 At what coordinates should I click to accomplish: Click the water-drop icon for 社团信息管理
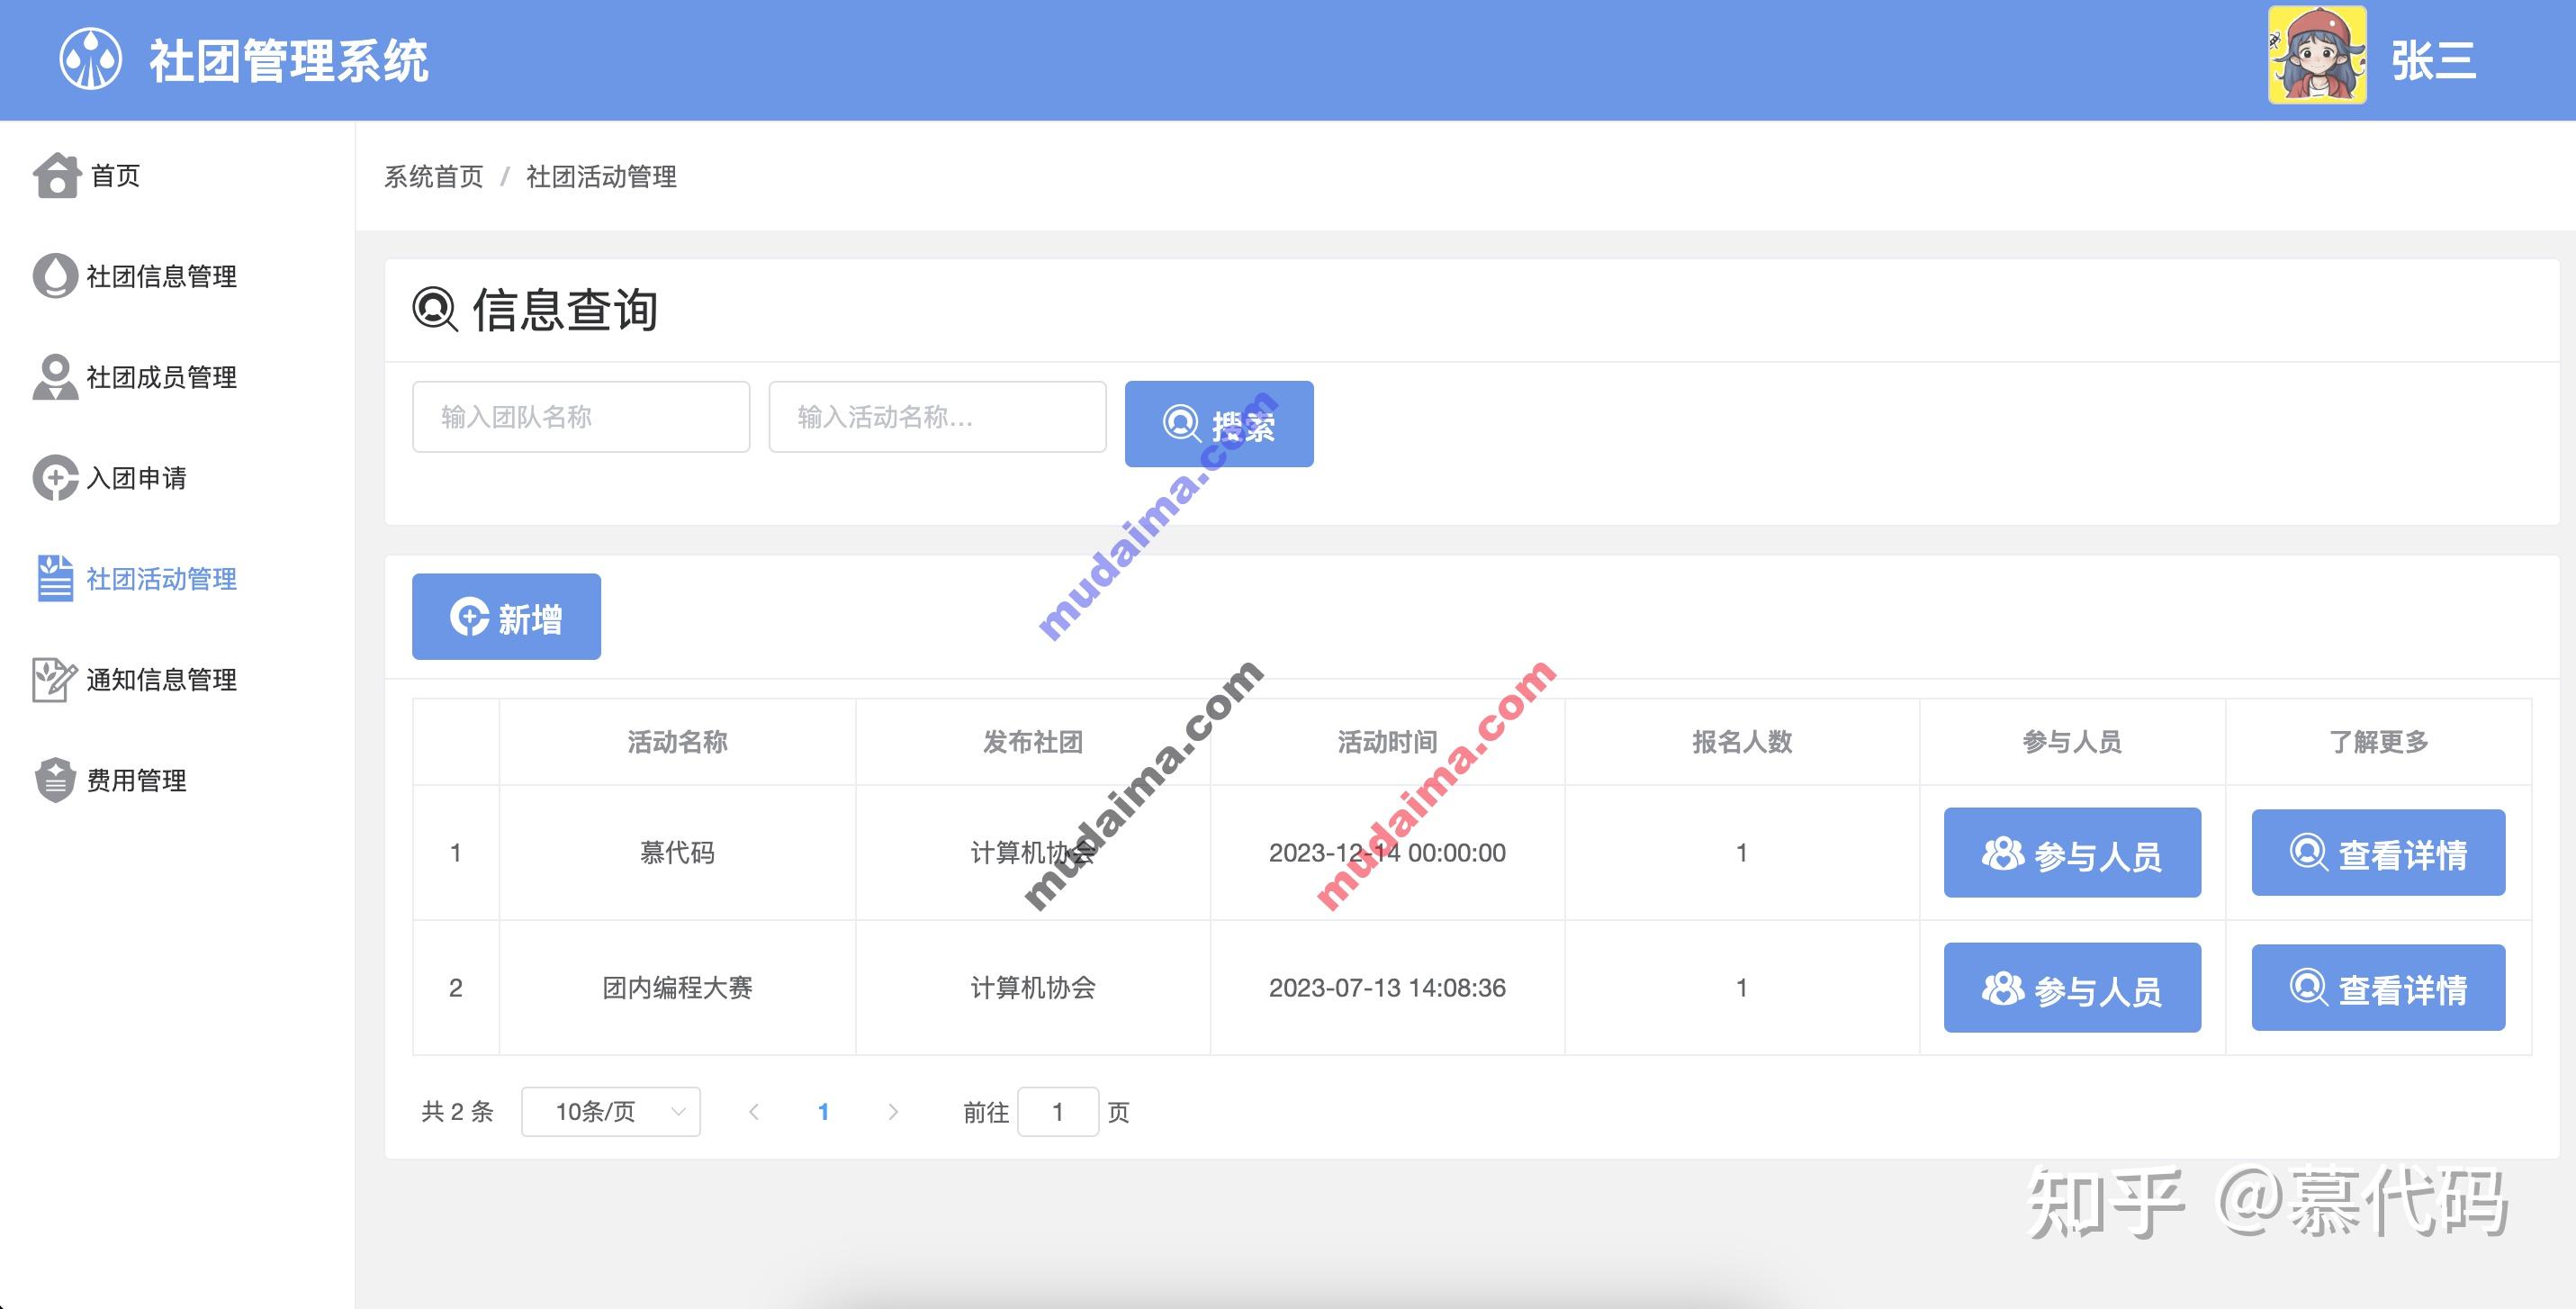(x=55, y=276)
